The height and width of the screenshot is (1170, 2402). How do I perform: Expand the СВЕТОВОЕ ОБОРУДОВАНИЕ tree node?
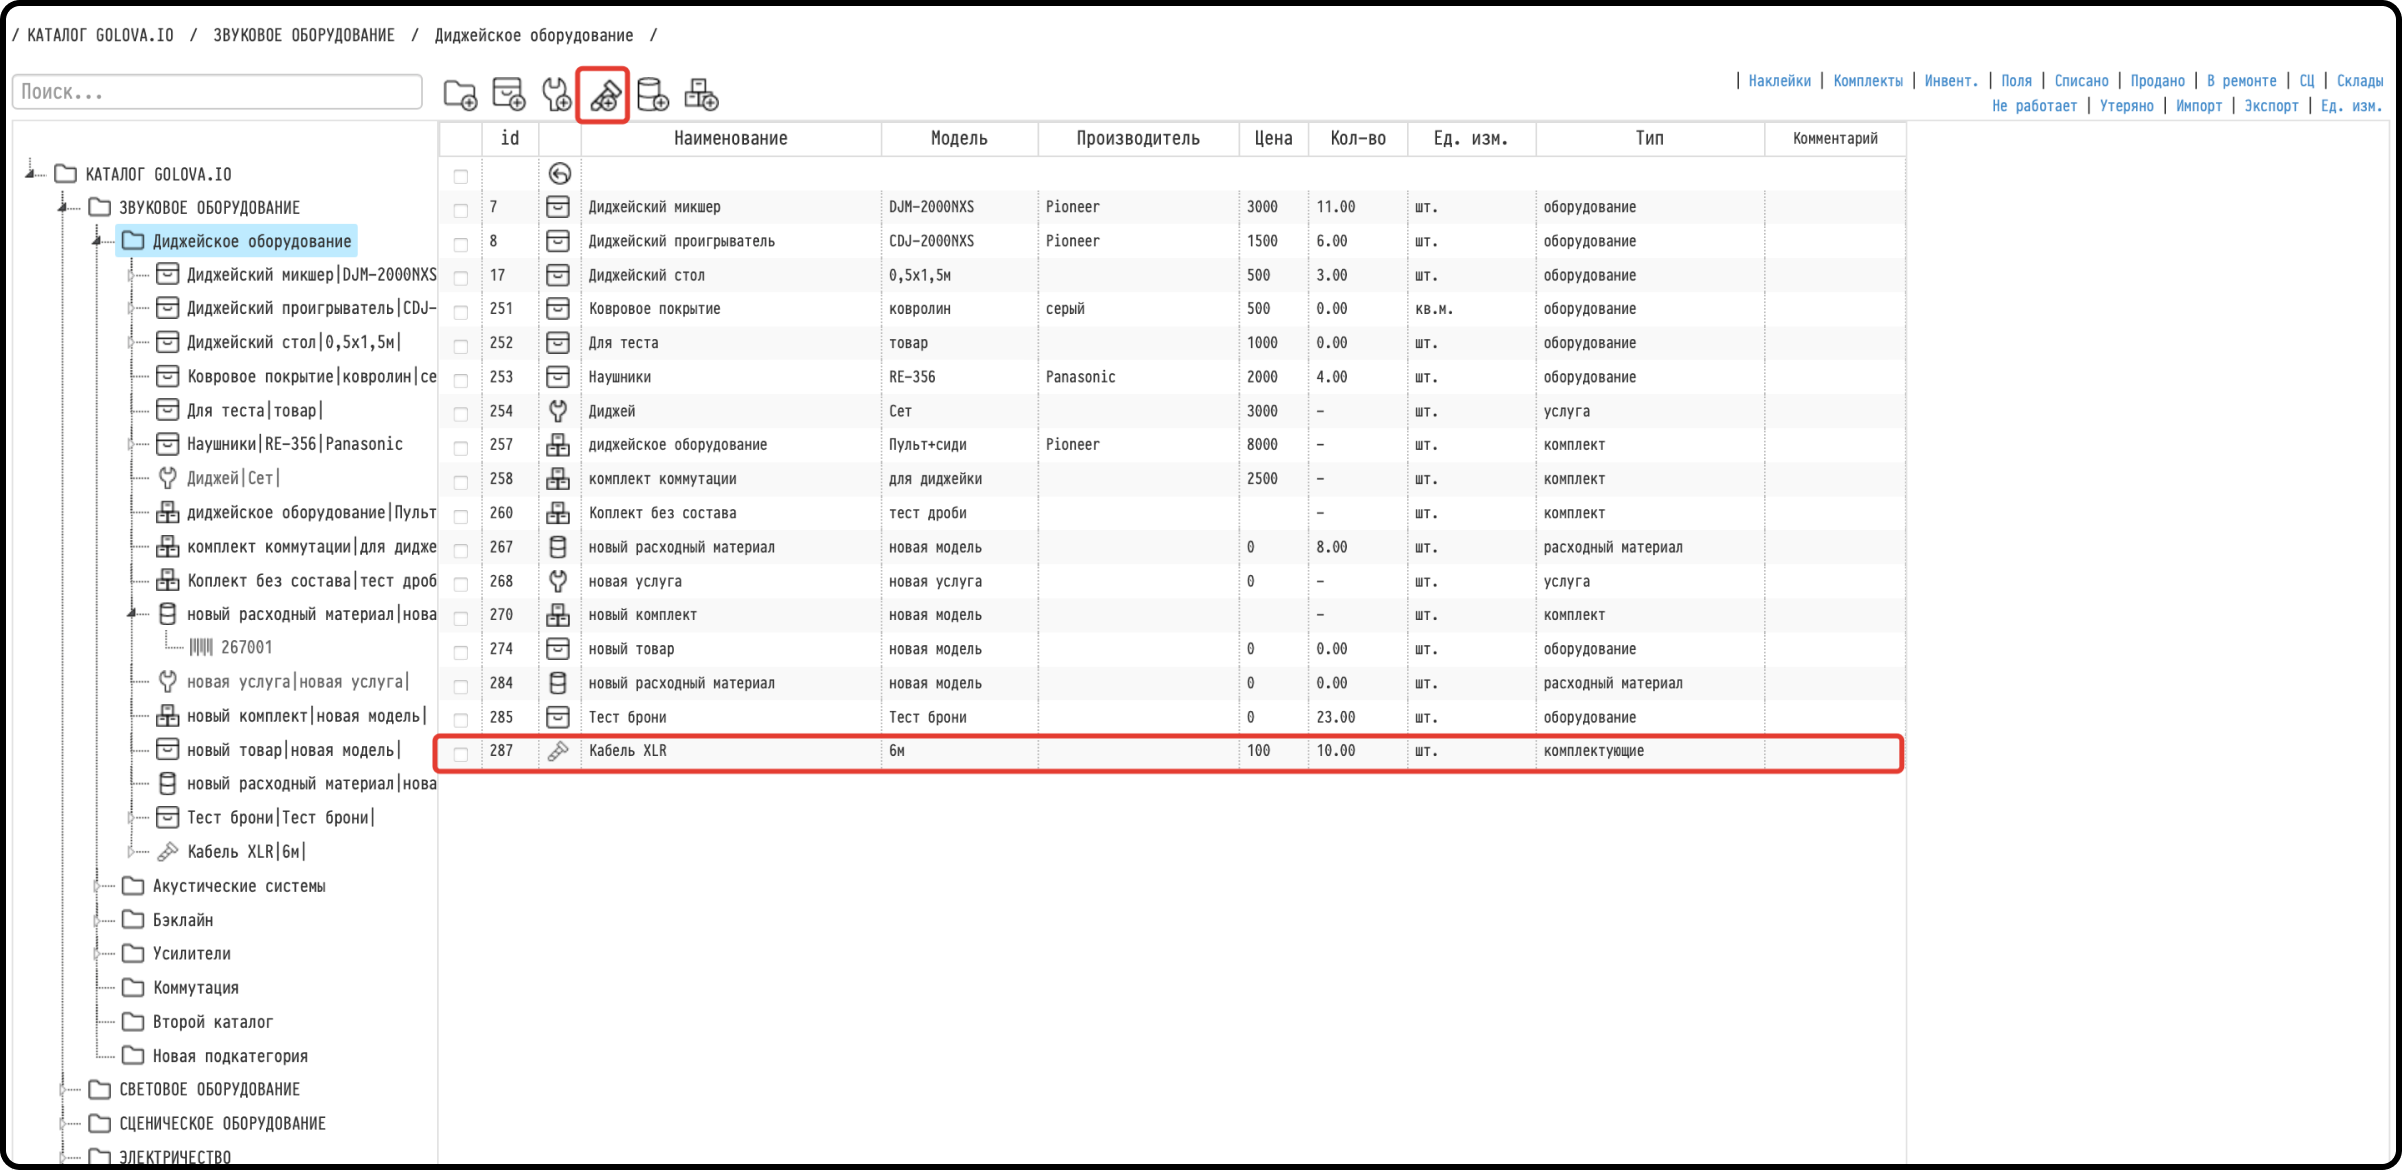point(64,1090)
